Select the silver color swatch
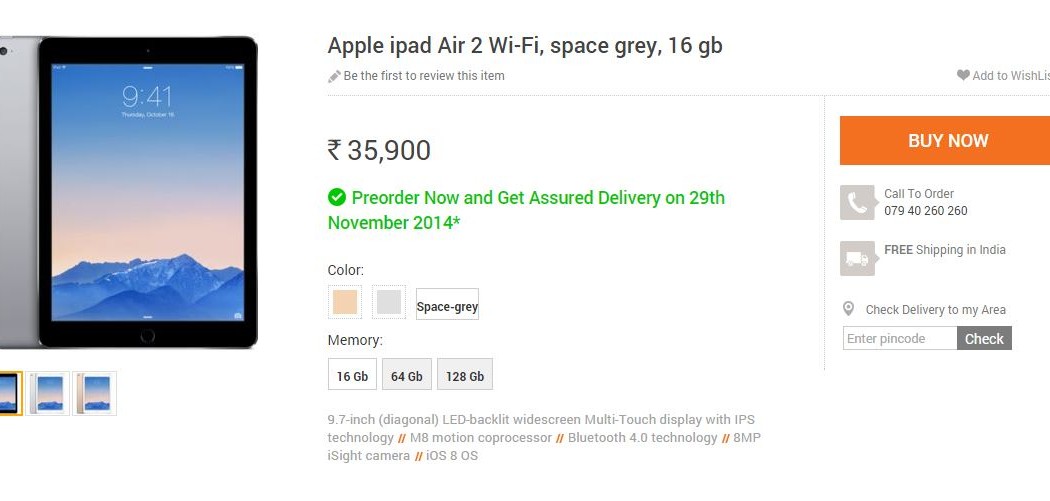This screenshot has height=501, width=1050. [389, 303]
